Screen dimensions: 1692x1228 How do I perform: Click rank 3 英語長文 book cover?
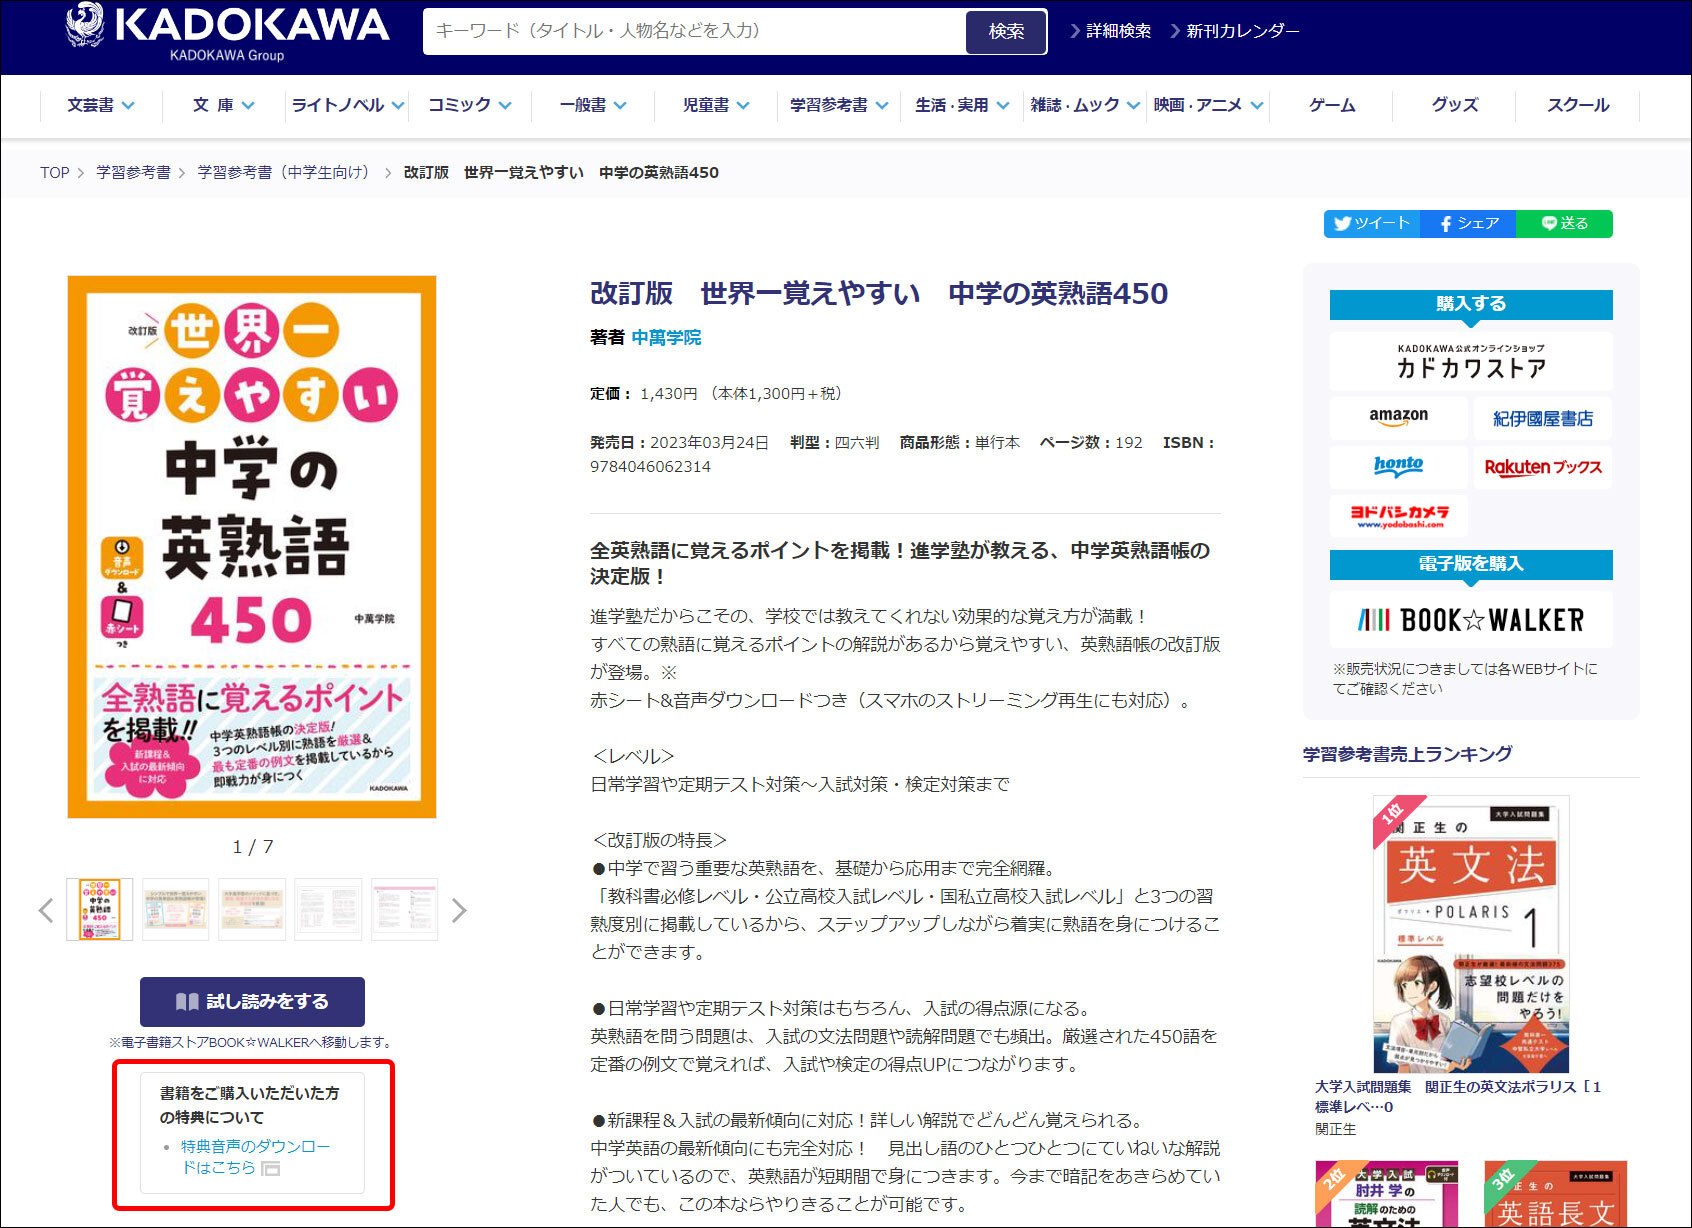click(1556, 1194)
